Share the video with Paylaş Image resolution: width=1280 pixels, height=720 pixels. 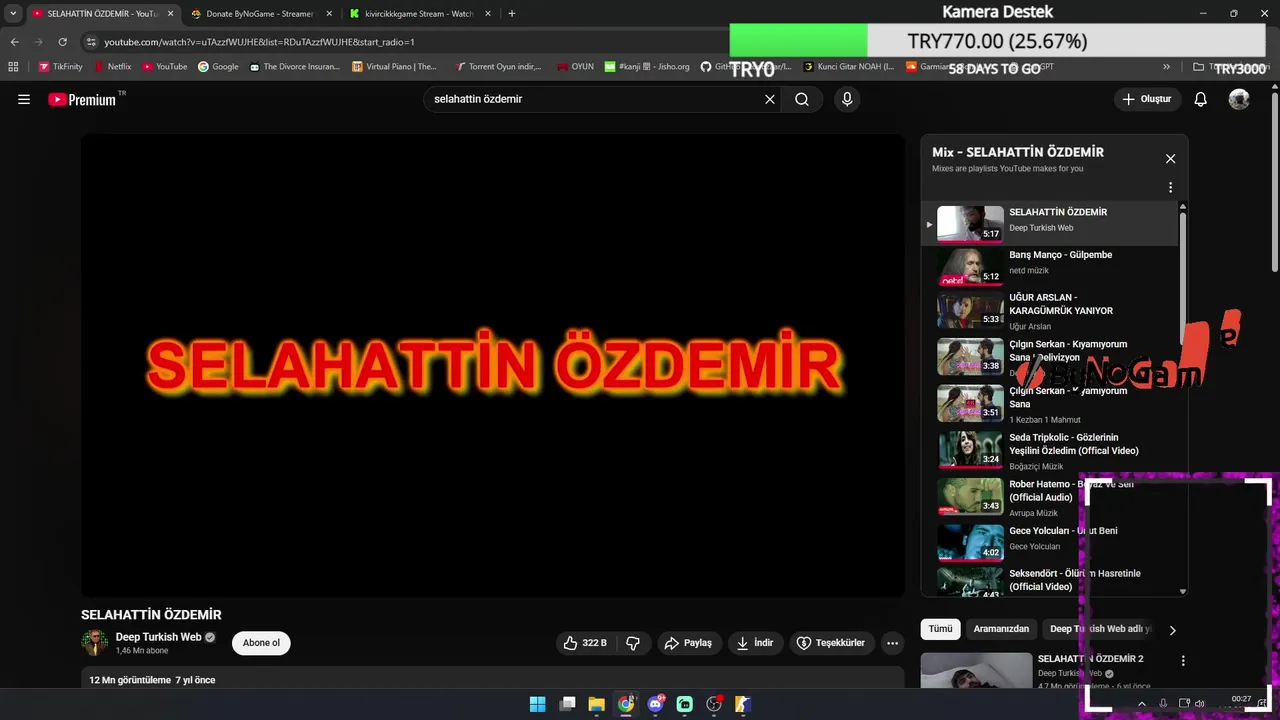click(x=689, y=643)
